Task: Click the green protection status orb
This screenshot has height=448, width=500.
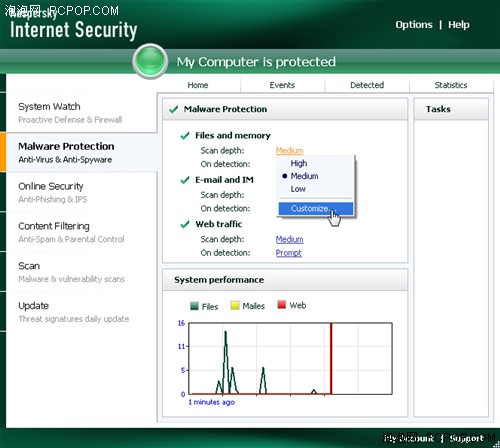Action: tap(150, 61)
